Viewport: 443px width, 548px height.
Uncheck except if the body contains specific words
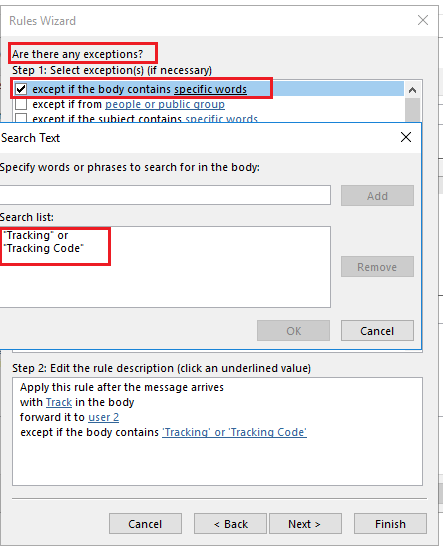(x=21, y=89)
